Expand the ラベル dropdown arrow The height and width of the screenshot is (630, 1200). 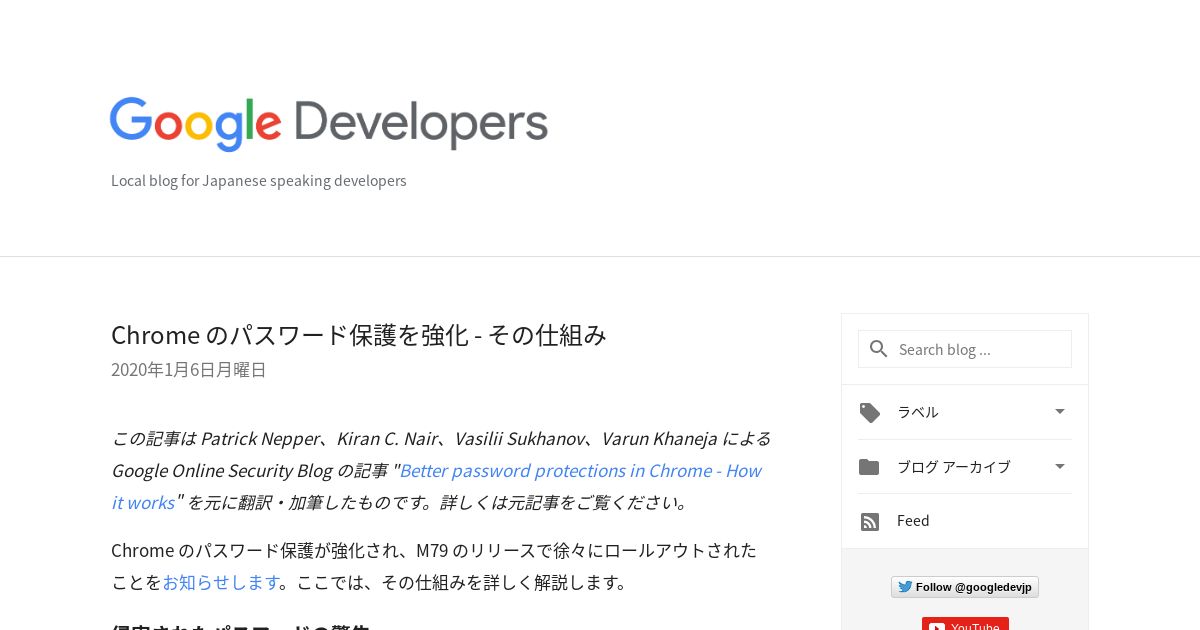click(x=1060, y=411)
